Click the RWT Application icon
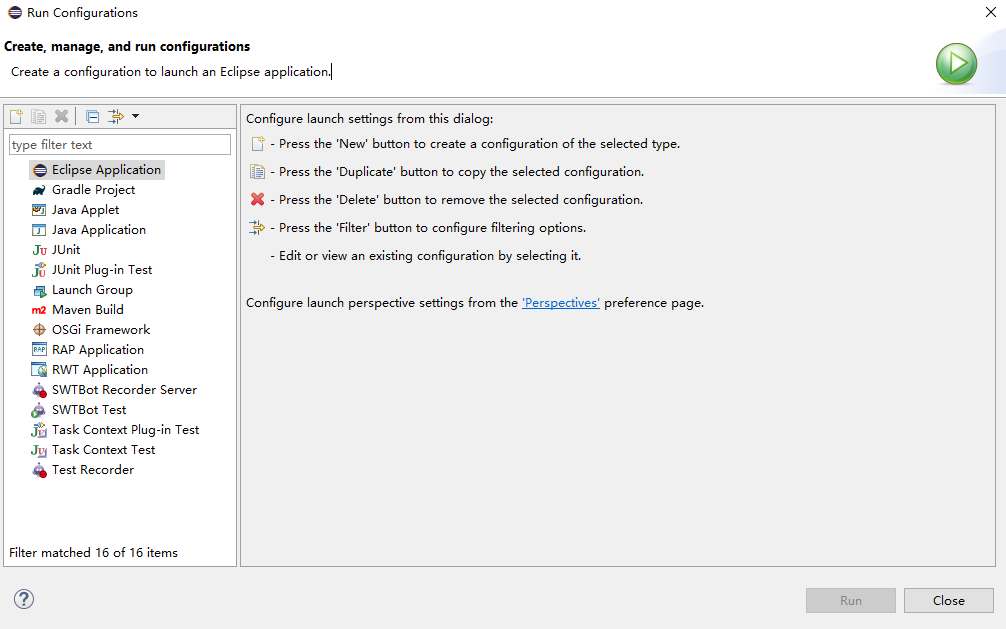 click(39, 370)
